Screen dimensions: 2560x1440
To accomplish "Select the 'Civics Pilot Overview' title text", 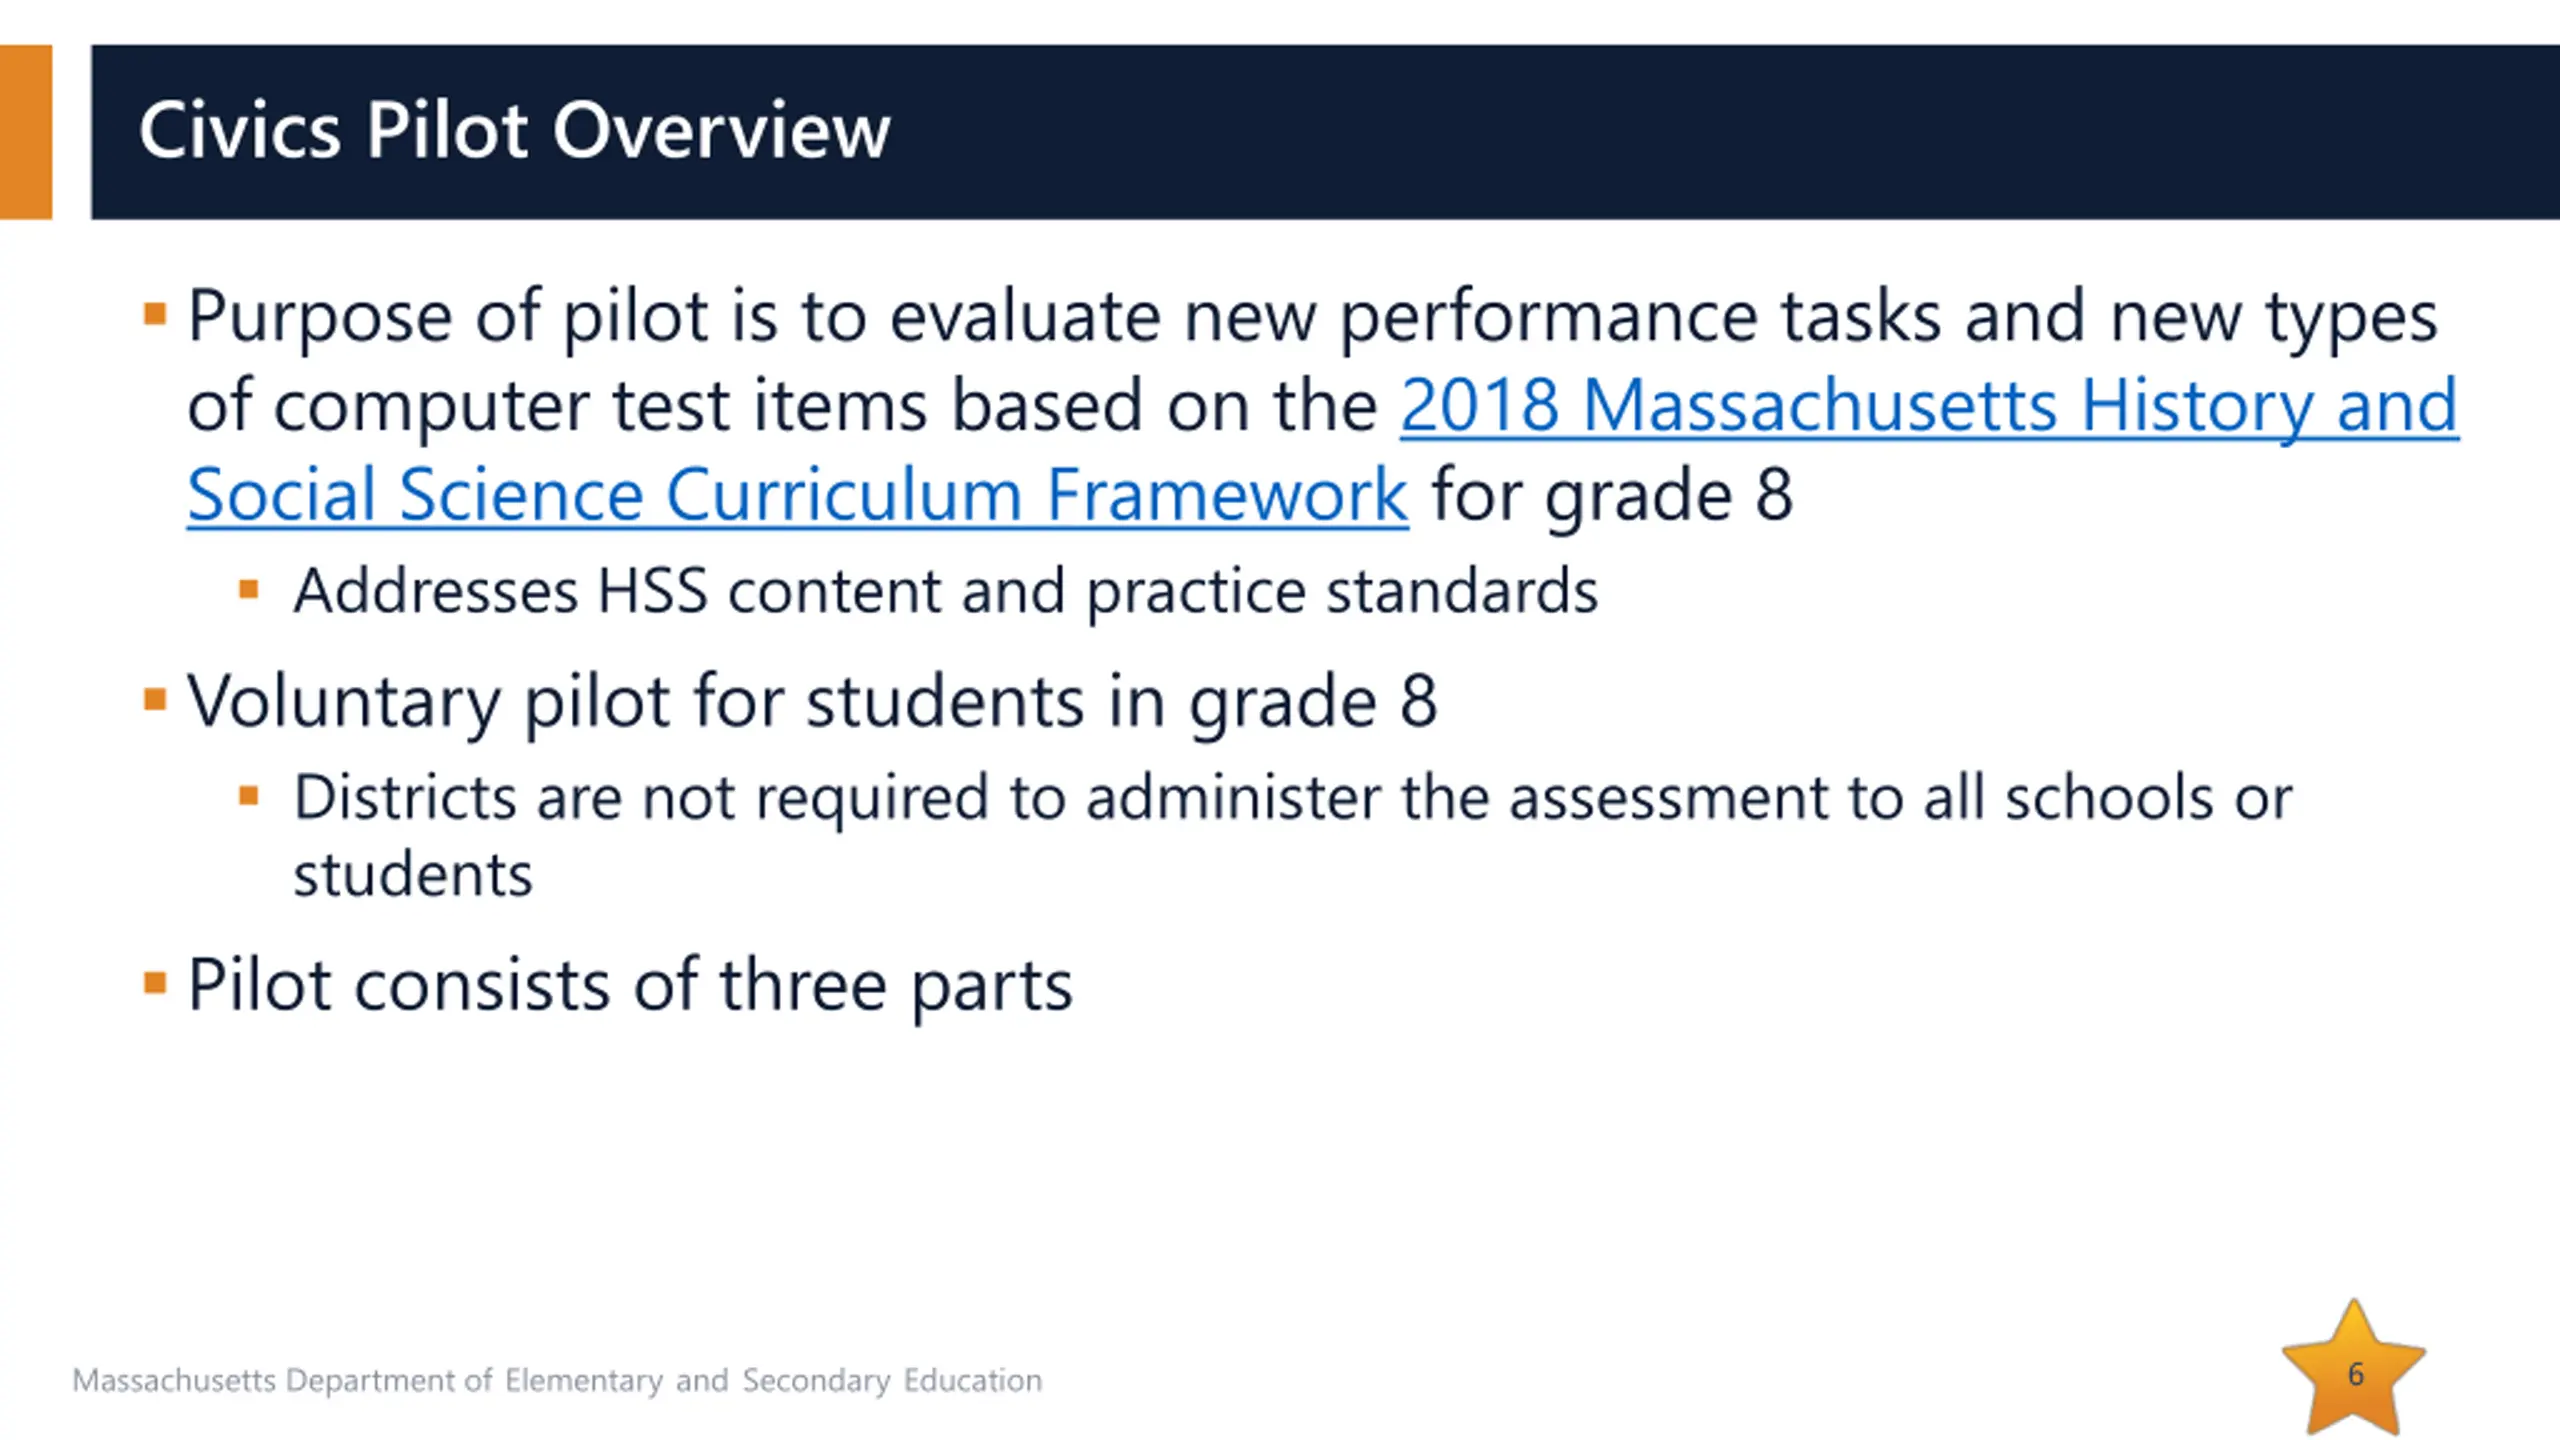I will pos(514,131).
